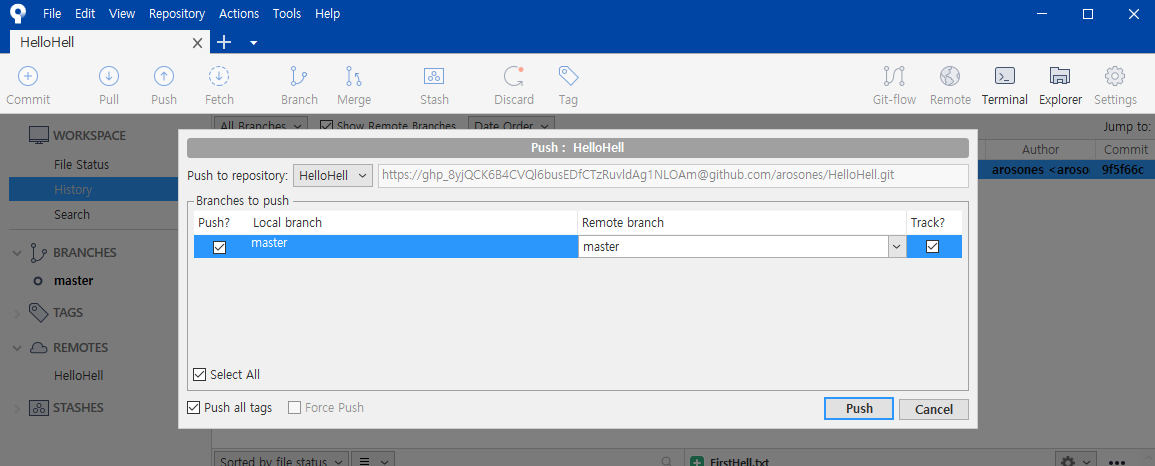Toggle the Push all tags checkbox
The image size is (1155, 466).
(194, 408)
